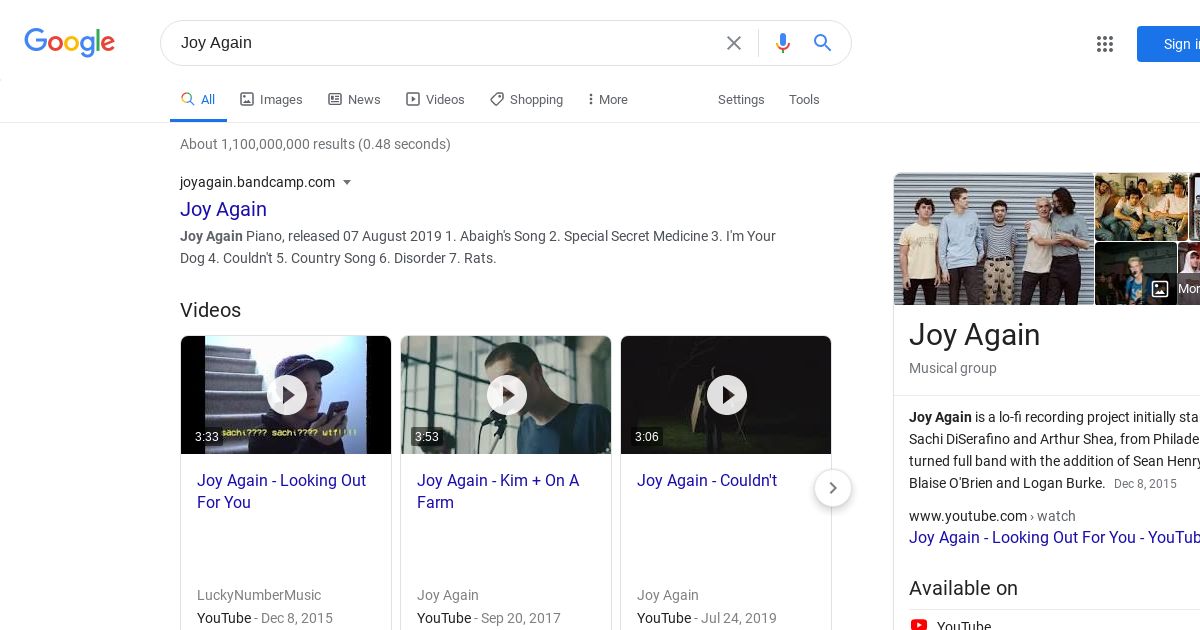Click LuckyNumberMusic channel name
The width and height of the screenshot is (1200, 630).
[259, 595]
